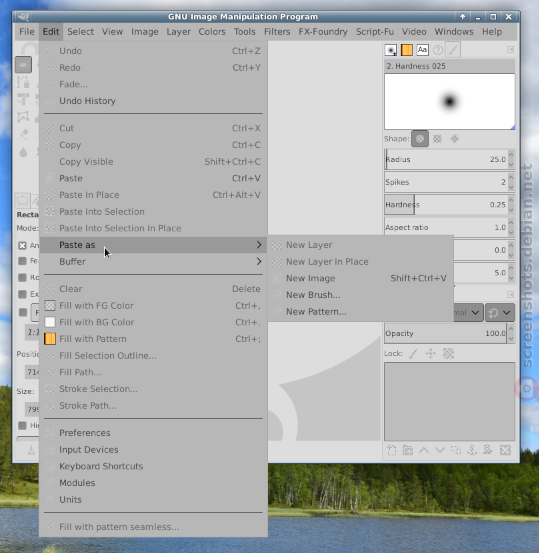Toggle lock position and size icon
This screenshot has width=539, height=553.
coord(431,353)
